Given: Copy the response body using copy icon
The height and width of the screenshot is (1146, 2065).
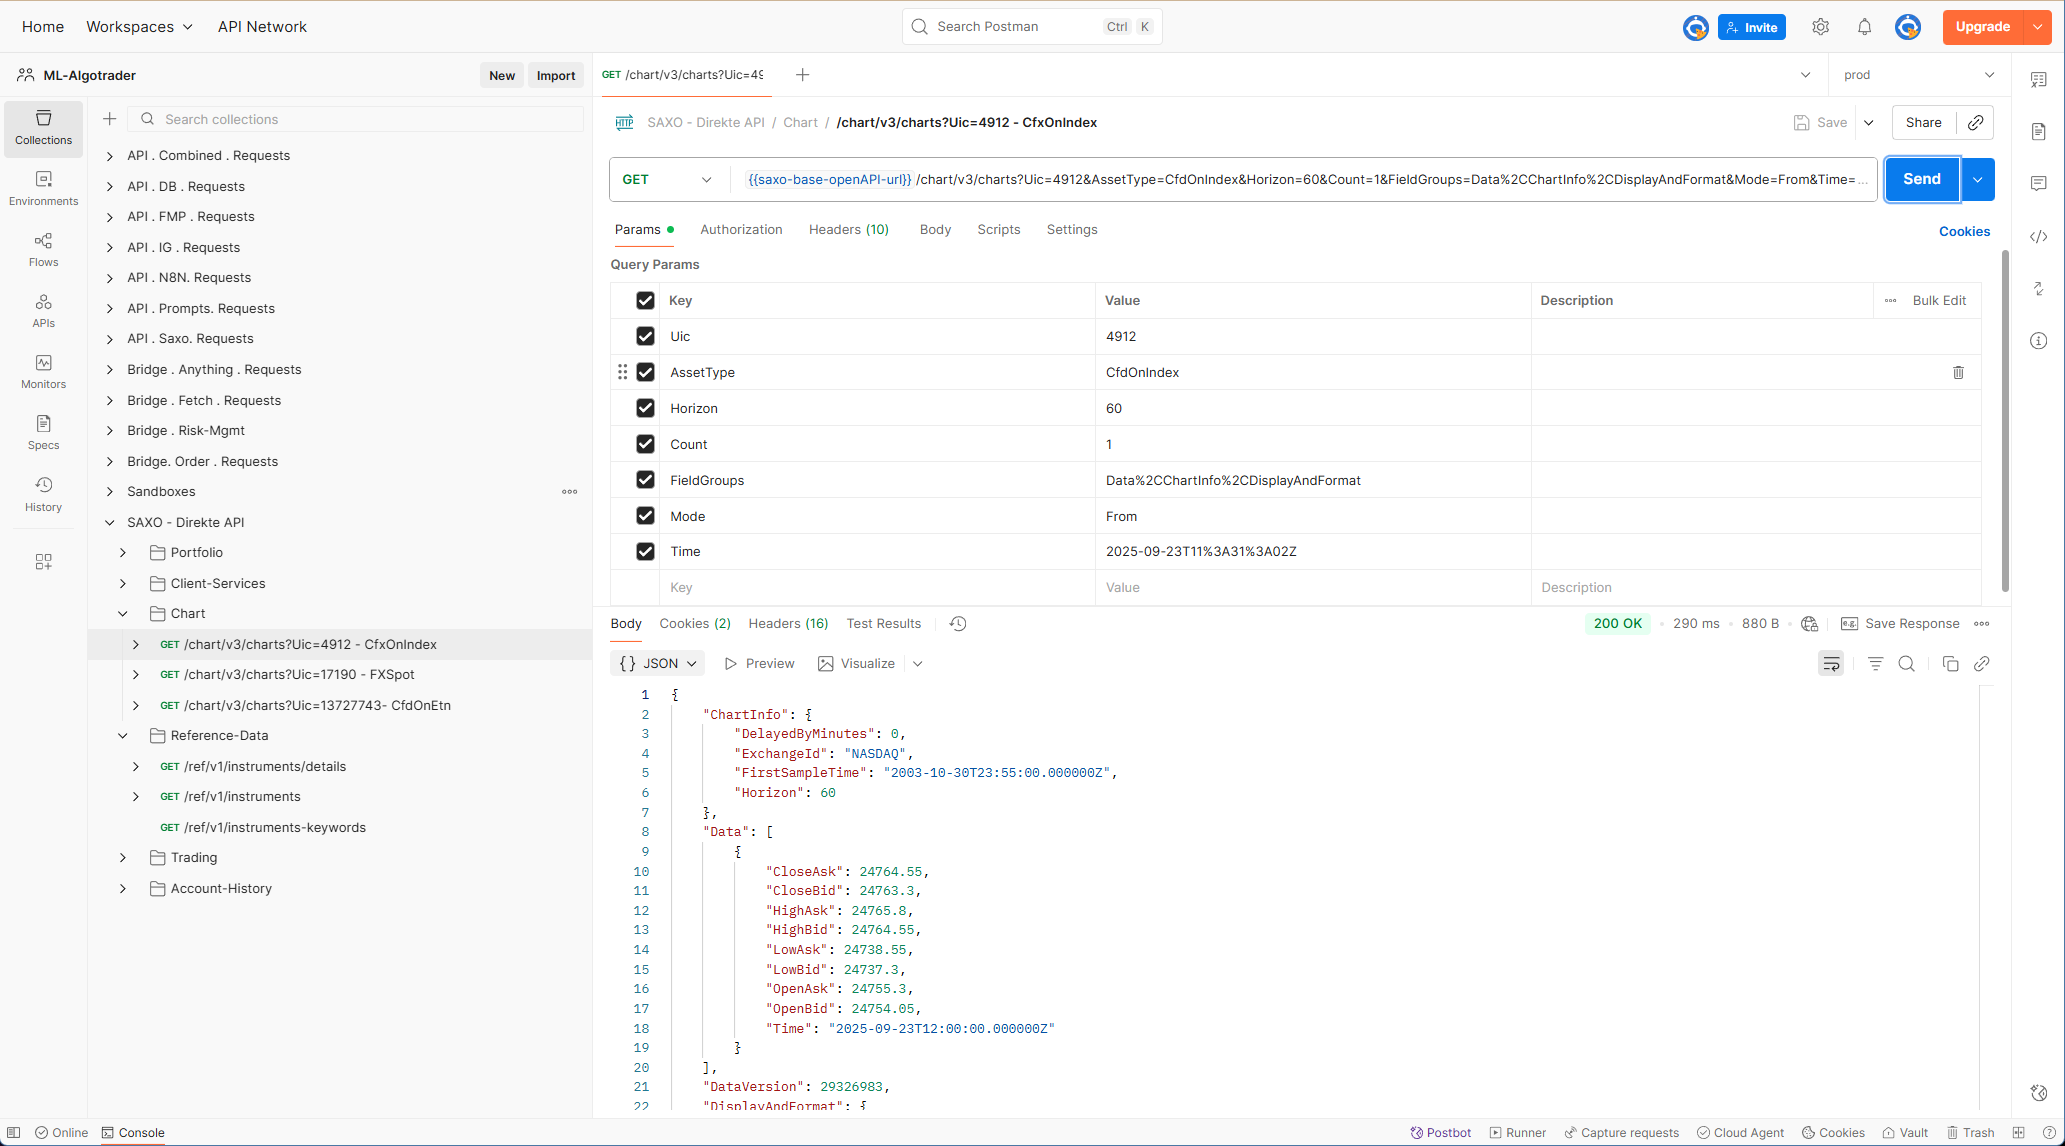Looking at the screenshot, I should tap(1950, 664).
